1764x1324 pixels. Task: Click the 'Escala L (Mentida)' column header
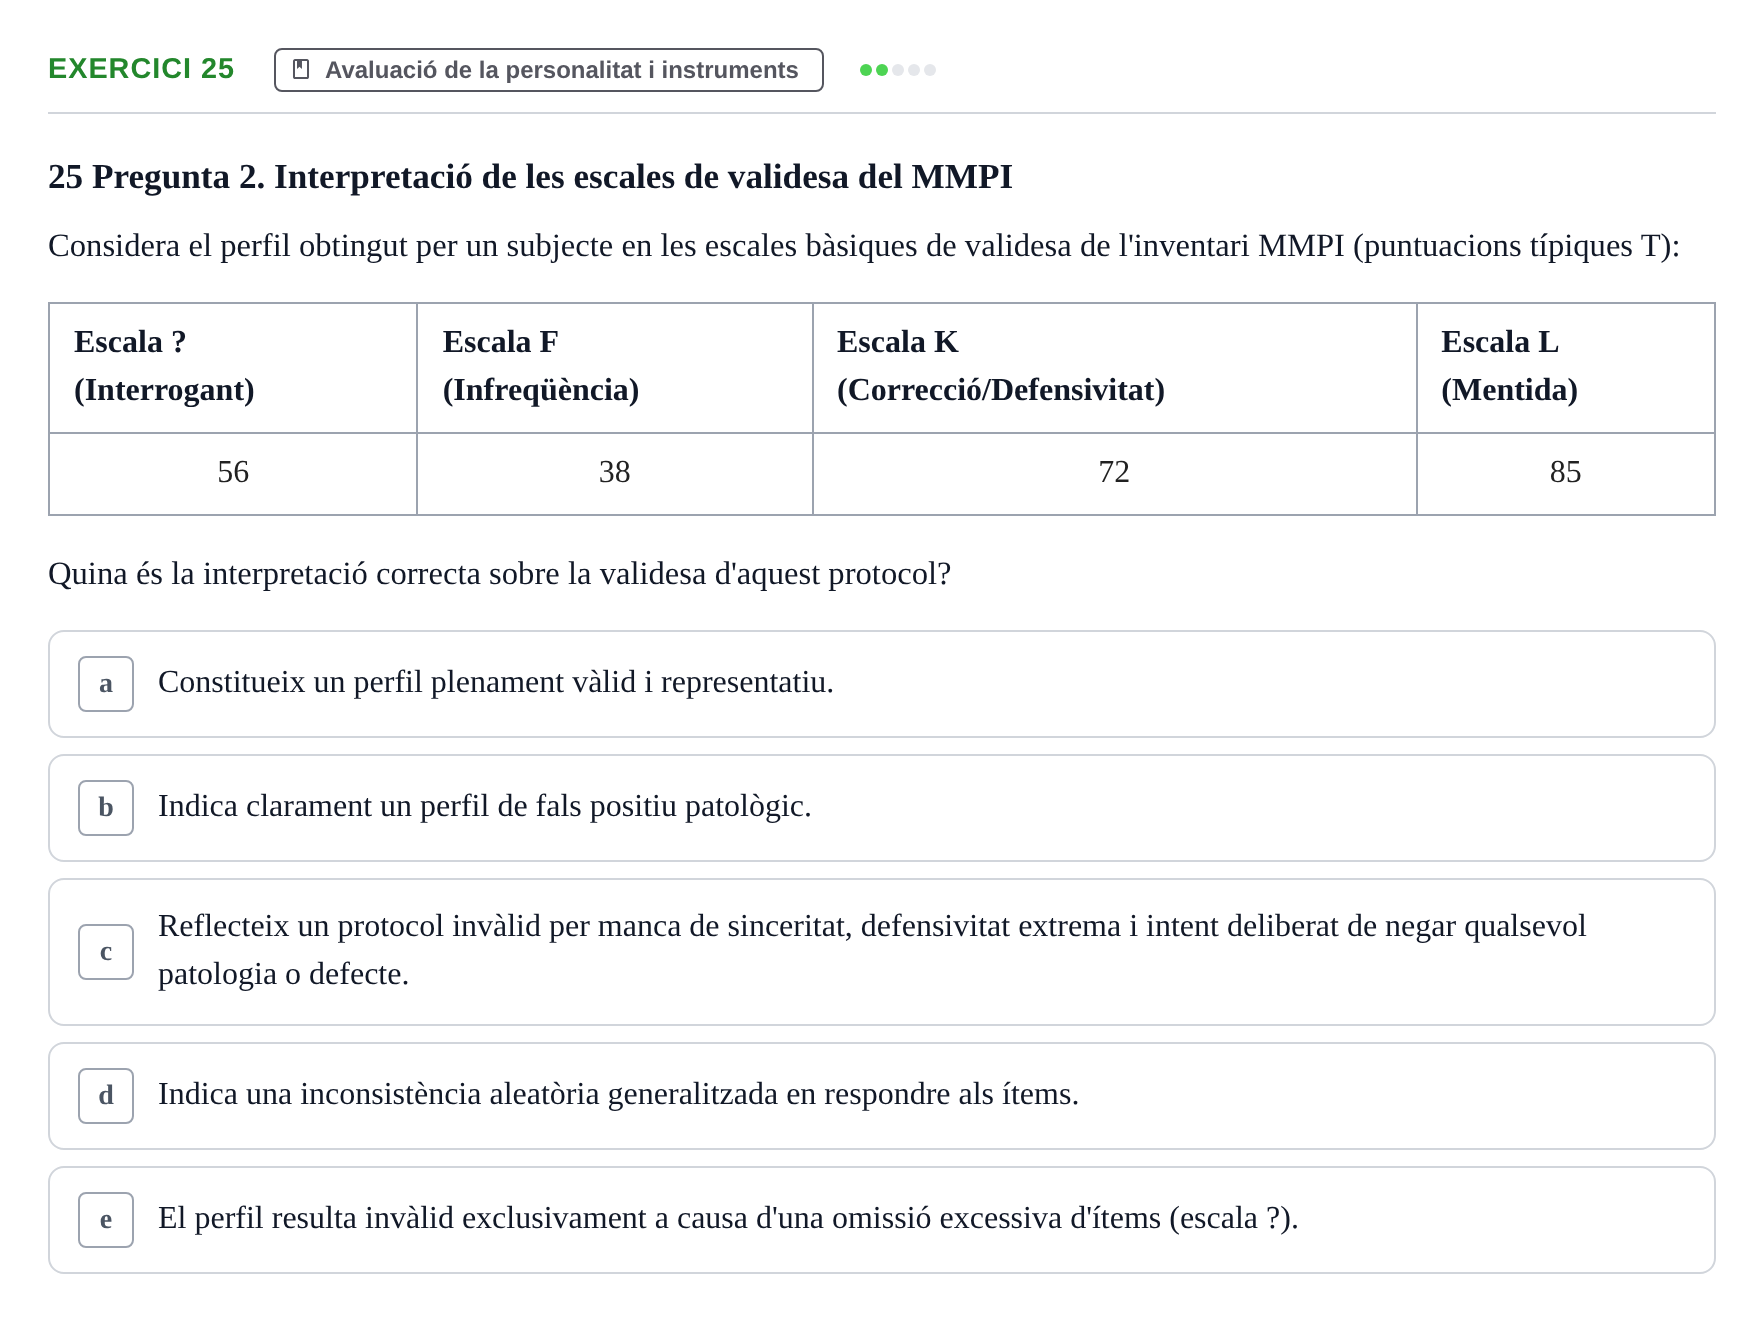coord(1566,368)
